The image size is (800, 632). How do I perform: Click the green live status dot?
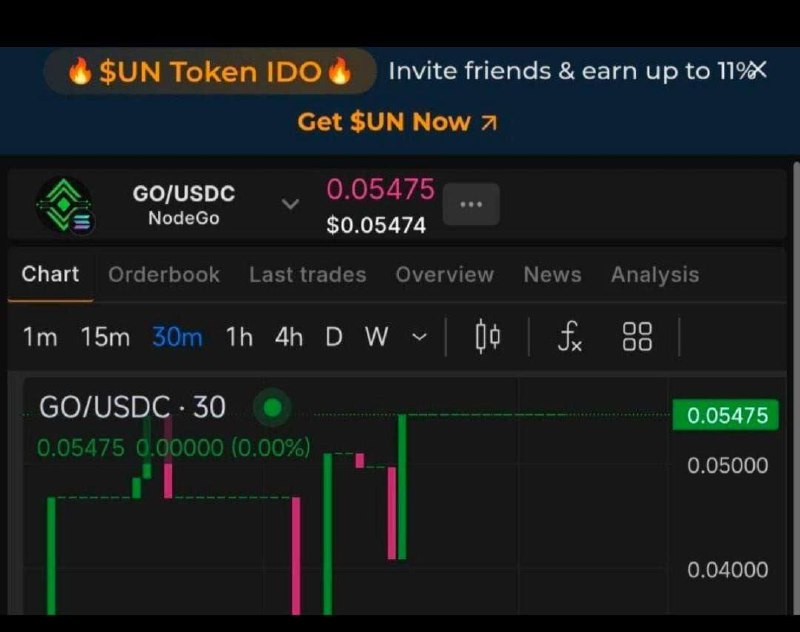(272, 407)
